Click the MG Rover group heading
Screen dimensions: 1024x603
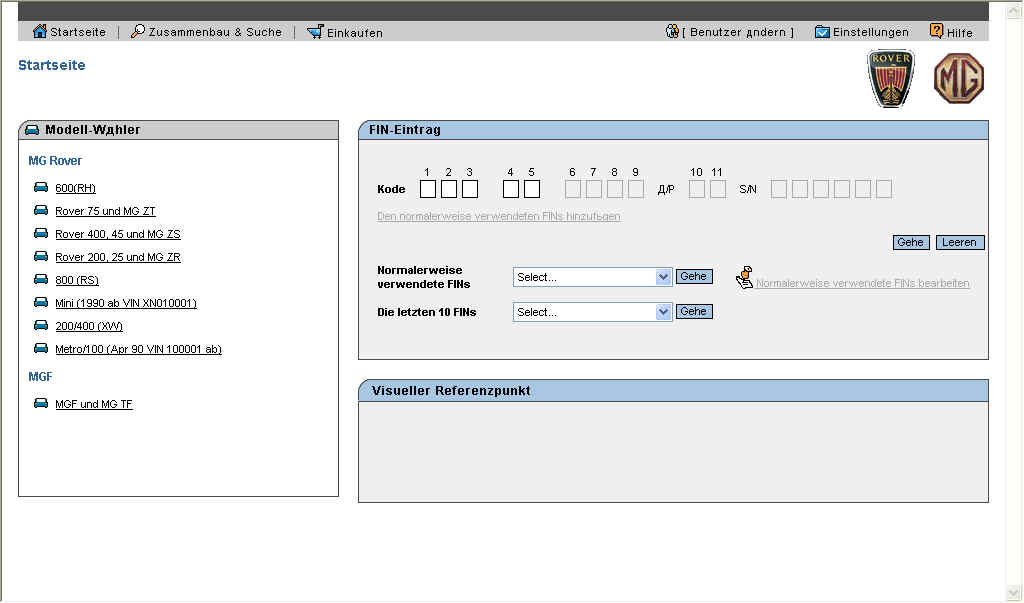tap(55, 161)
